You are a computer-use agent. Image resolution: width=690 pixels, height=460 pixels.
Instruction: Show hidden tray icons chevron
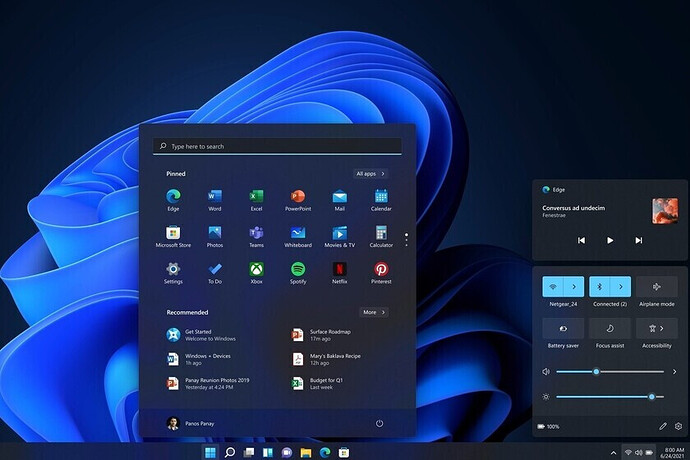point(613,453)
